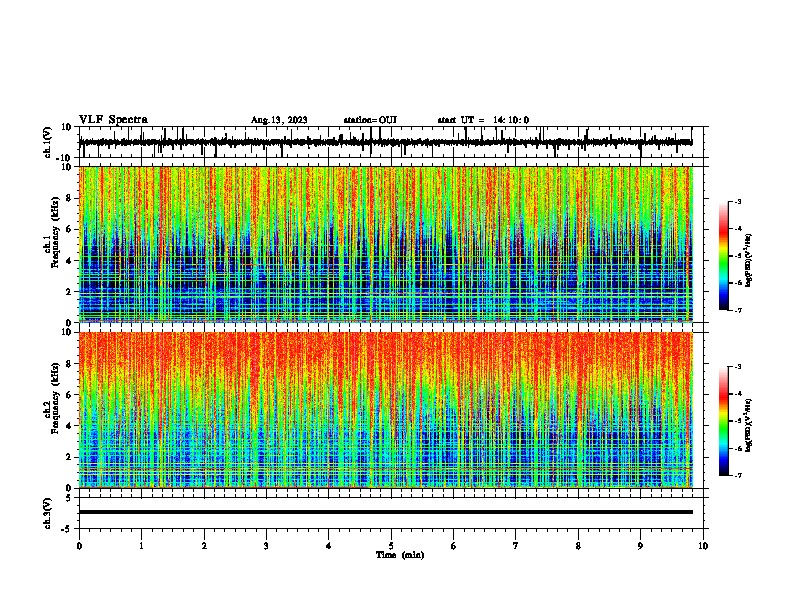The image size is (792, 612).
Task: Click inside the ch.1 spectrogram panel
Action: pyautogui.click(x=385, y=244)
